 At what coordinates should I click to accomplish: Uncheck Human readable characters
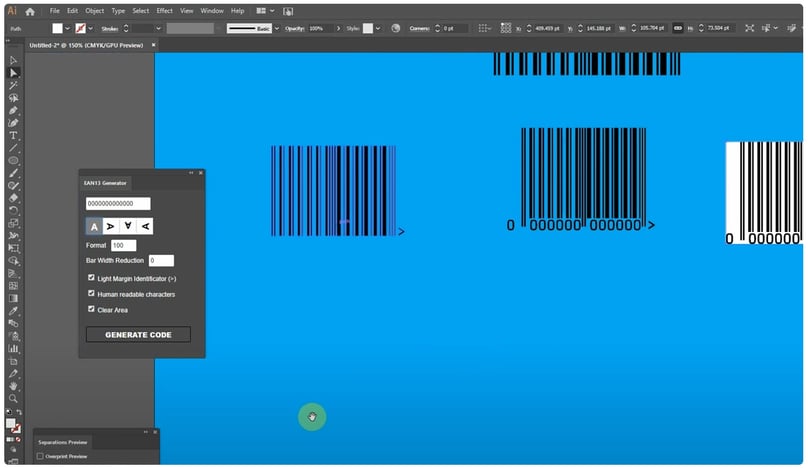pos(91,294)
